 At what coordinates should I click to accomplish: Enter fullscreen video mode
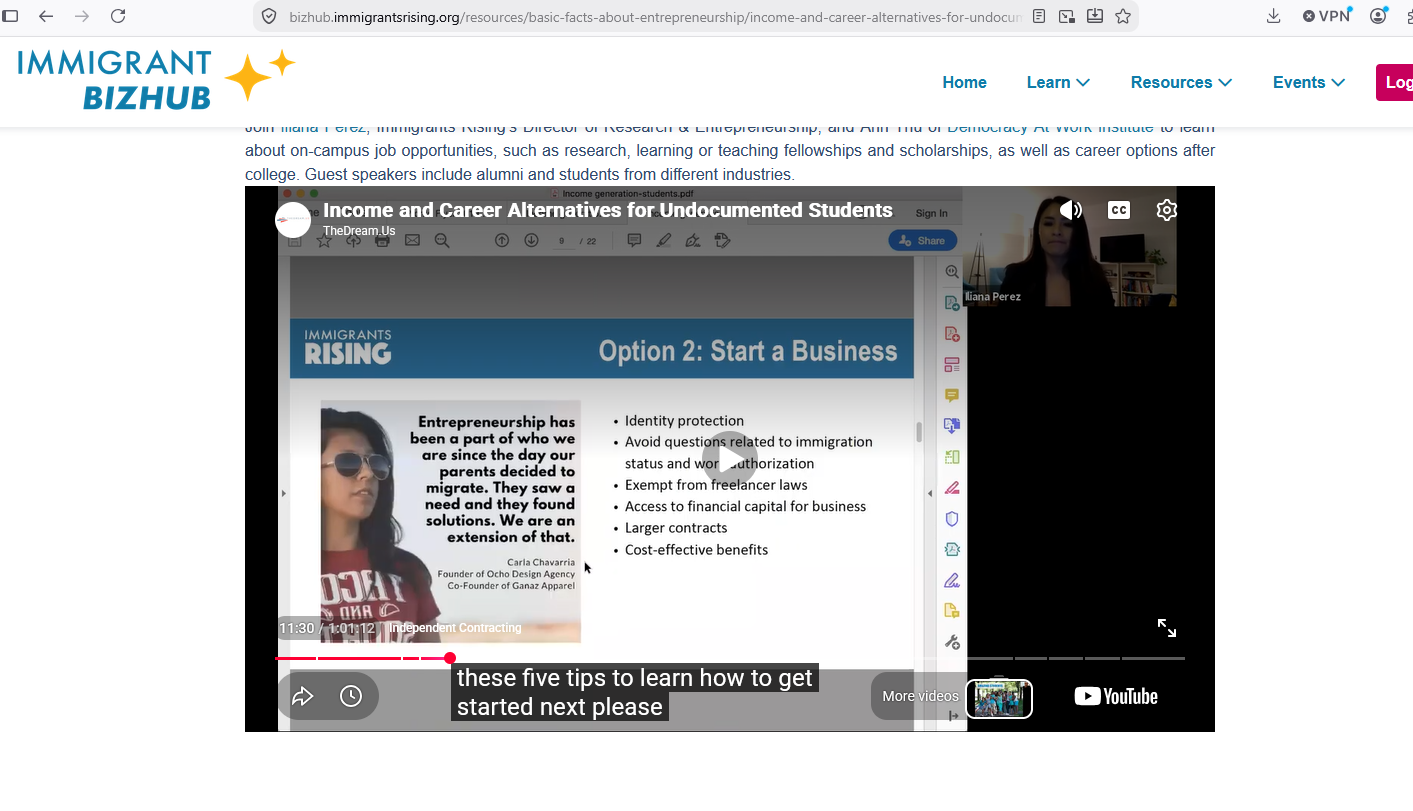pos(1167,628)
